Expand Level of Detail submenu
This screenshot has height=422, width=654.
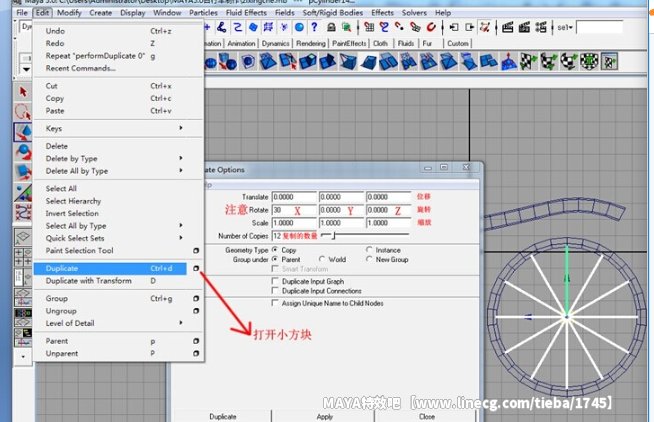(181, 323)
